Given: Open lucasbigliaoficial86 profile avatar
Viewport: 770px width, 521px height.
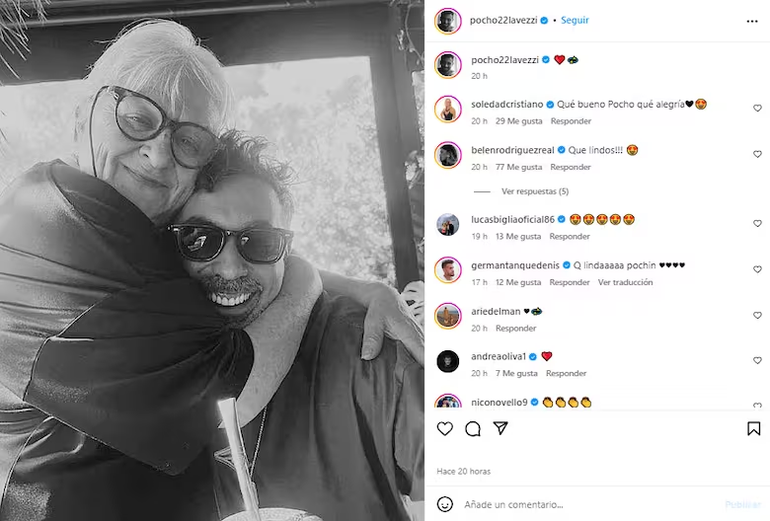Looking at the screenshot, I should (447, 224).
